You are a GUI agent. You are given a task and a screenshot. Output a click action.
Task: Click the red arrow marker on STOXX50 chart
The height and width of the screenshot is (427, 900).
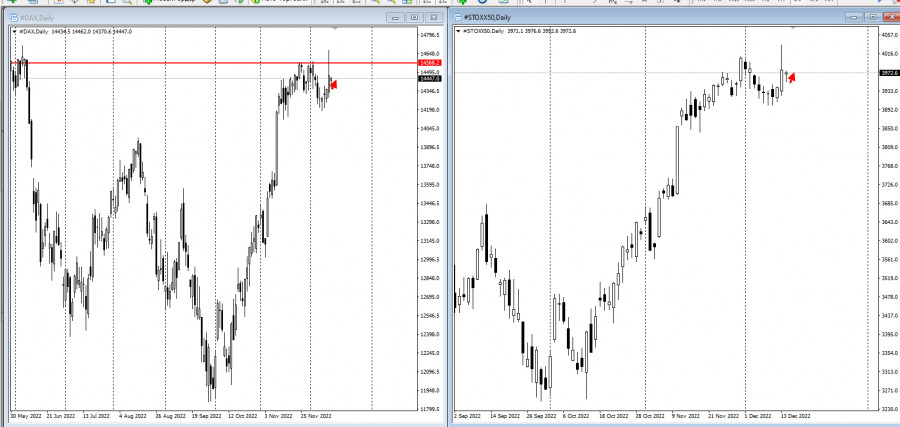pyautogui.click(x=792, y=77)
